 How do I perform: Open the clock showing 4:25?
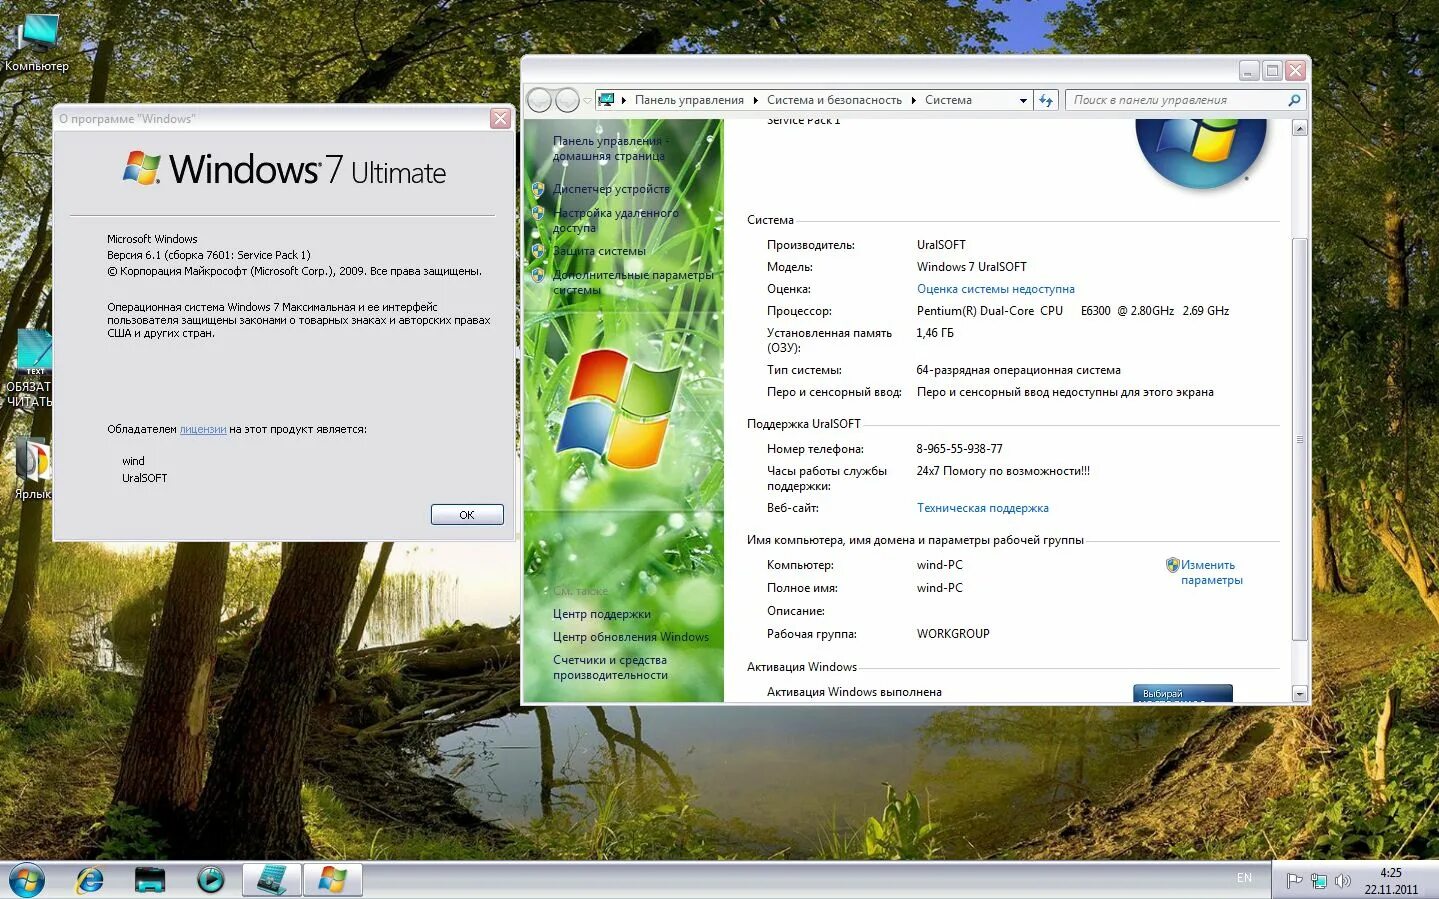(x=1391, y=881)
